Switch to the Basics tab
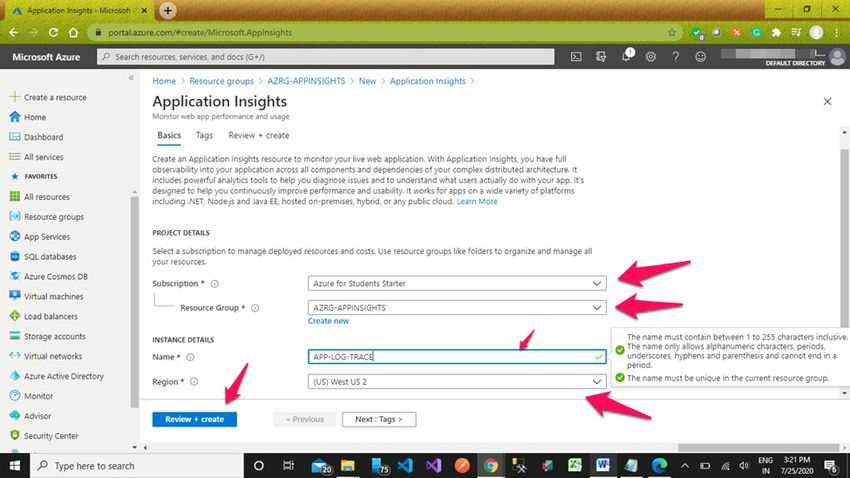The width and height of the screenshot is (850, 478). [x=169, y=135]
